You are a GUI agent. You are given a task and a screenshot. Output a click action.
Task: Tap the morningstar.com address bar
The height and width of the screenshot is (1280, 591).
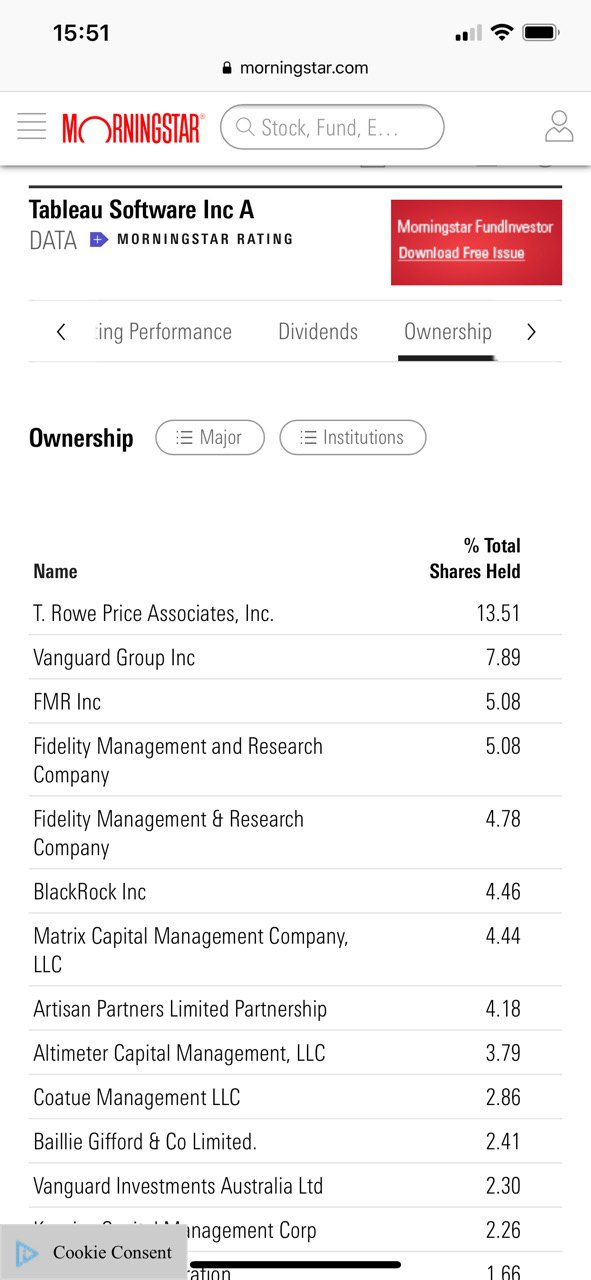[x=295, y=68]
